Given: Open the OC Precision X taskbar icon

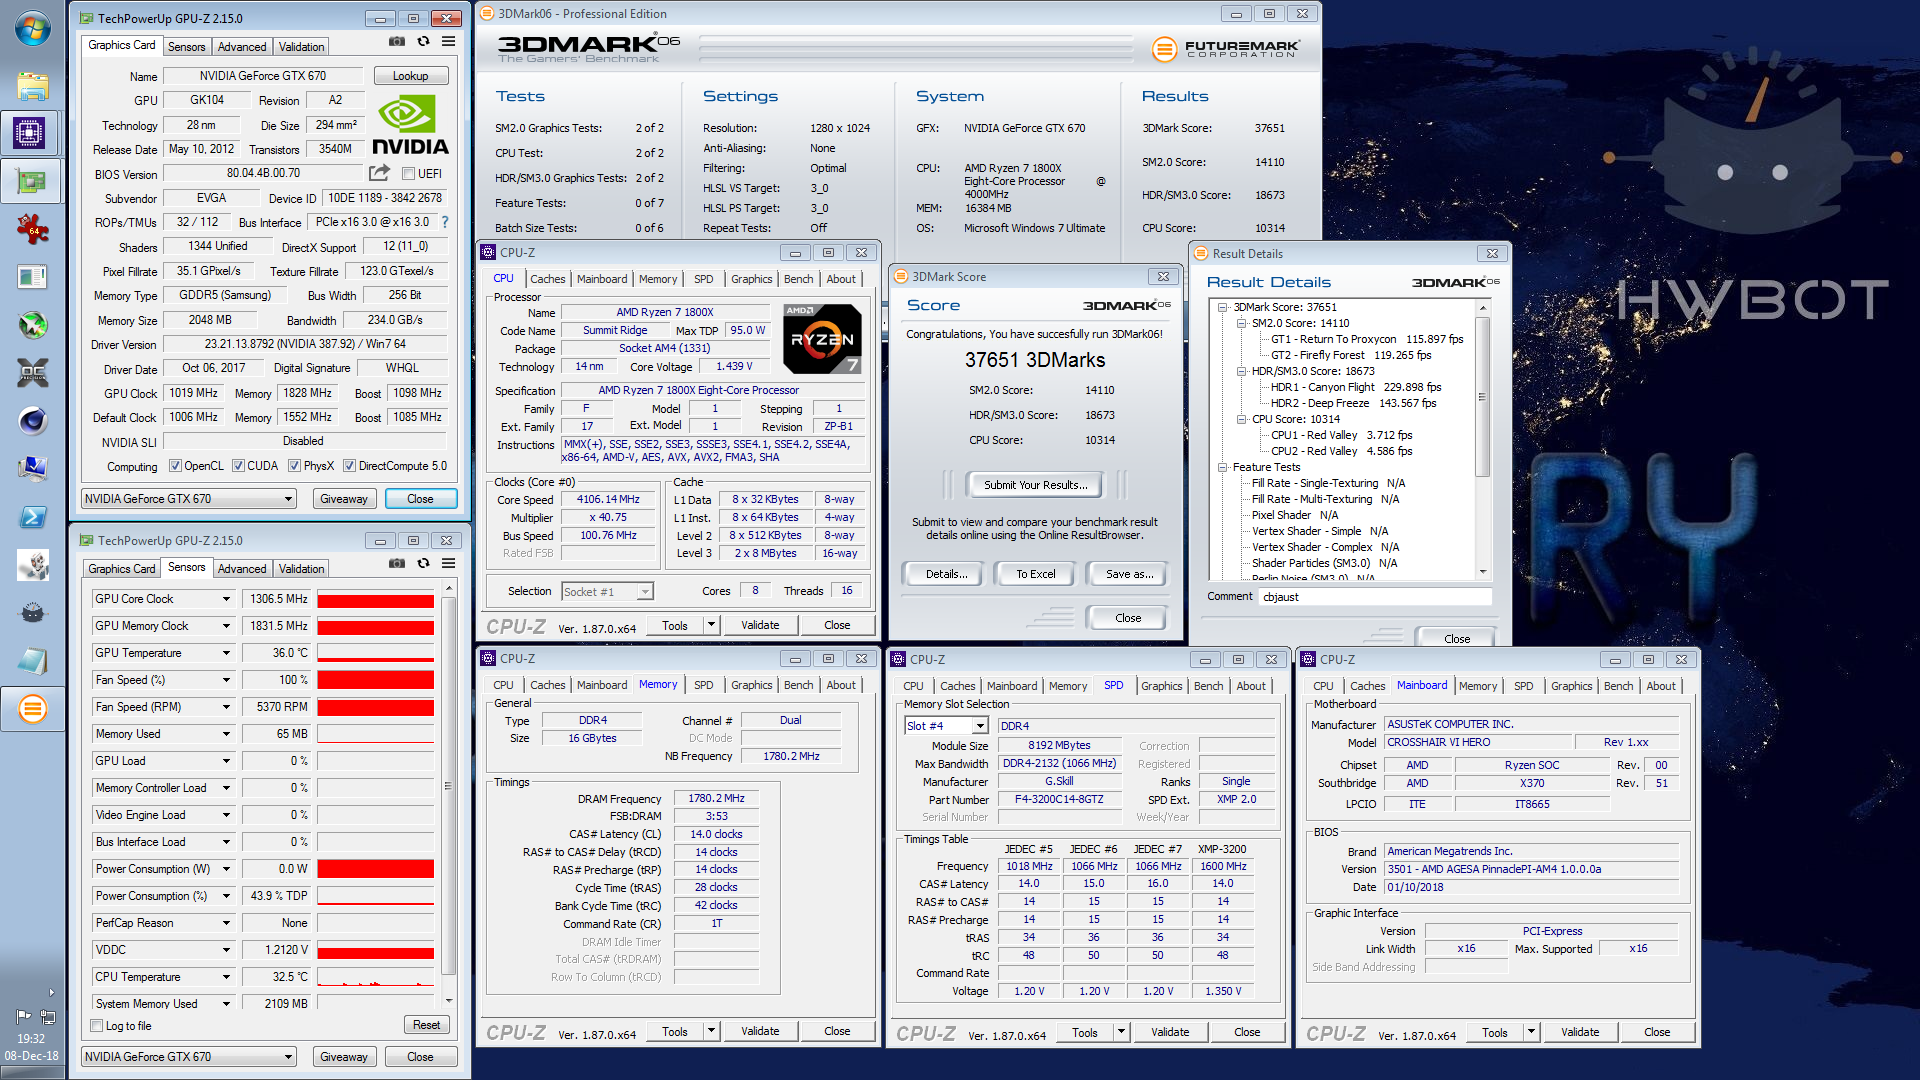Looking at the screenshot, I should (32, 373).
